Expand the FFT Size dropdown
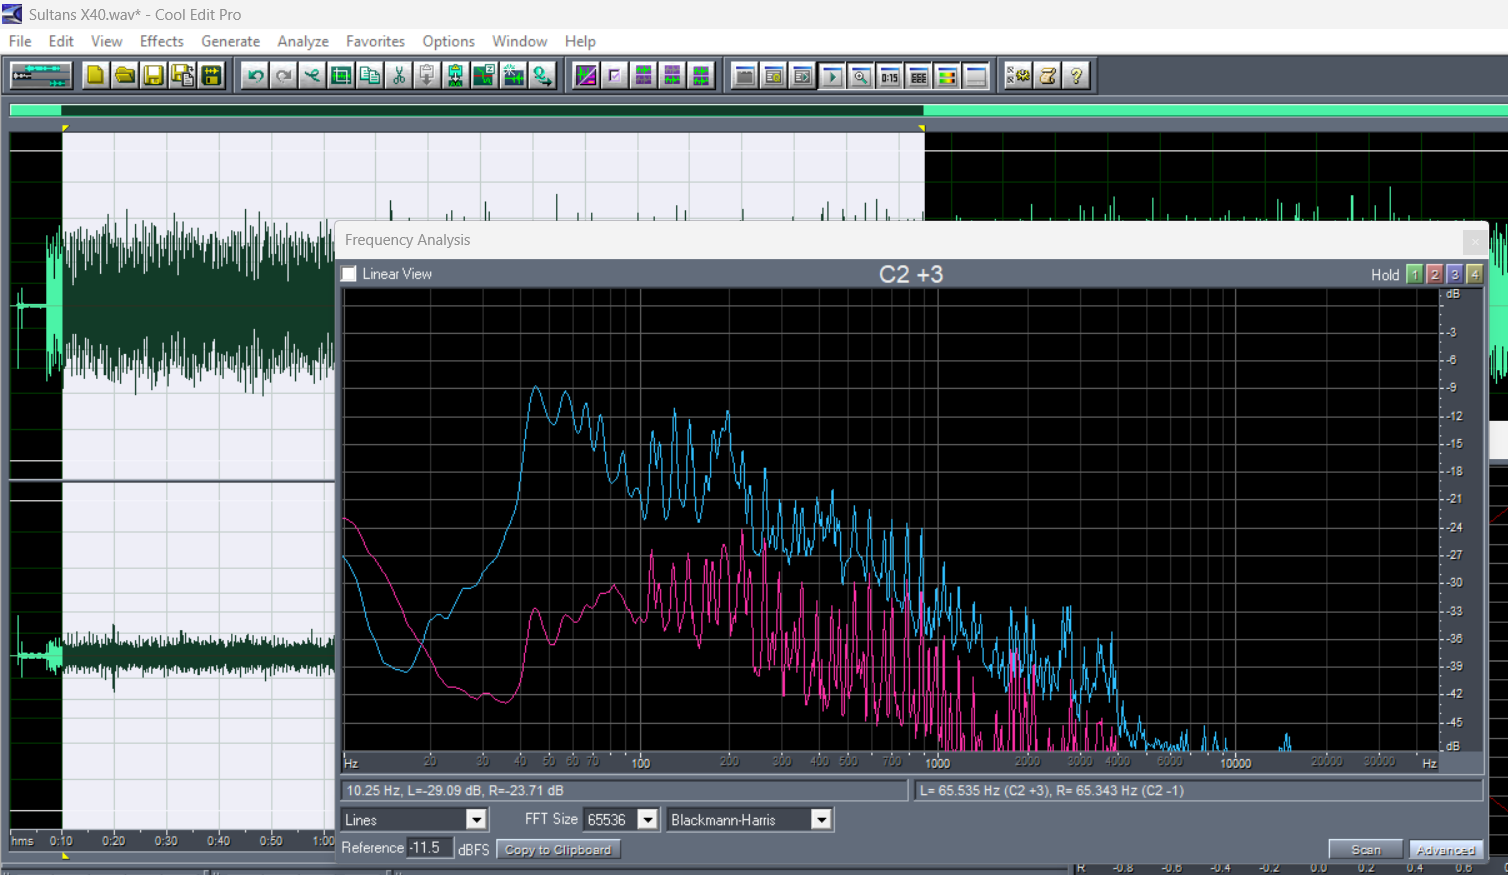This screenshot has width=1508, height=875. [647, 820]
